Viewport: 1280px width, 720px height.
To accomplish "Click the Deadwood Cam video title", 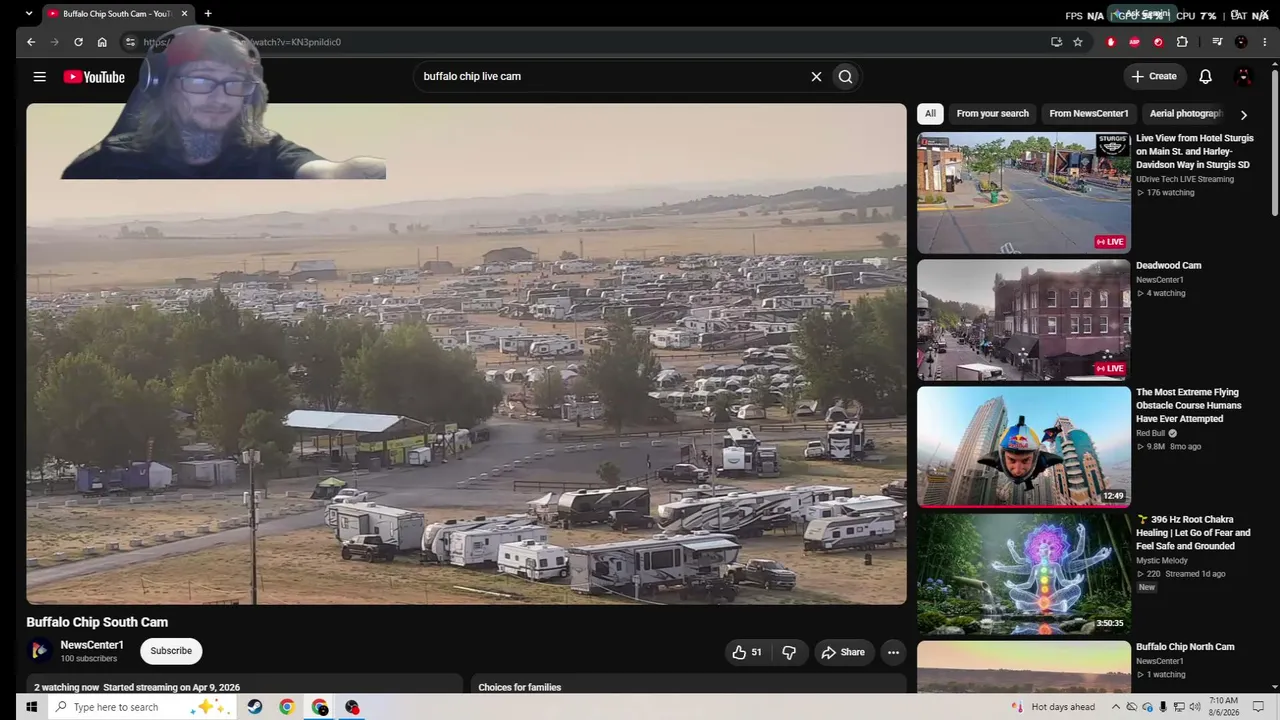I will click(1169, 265).
